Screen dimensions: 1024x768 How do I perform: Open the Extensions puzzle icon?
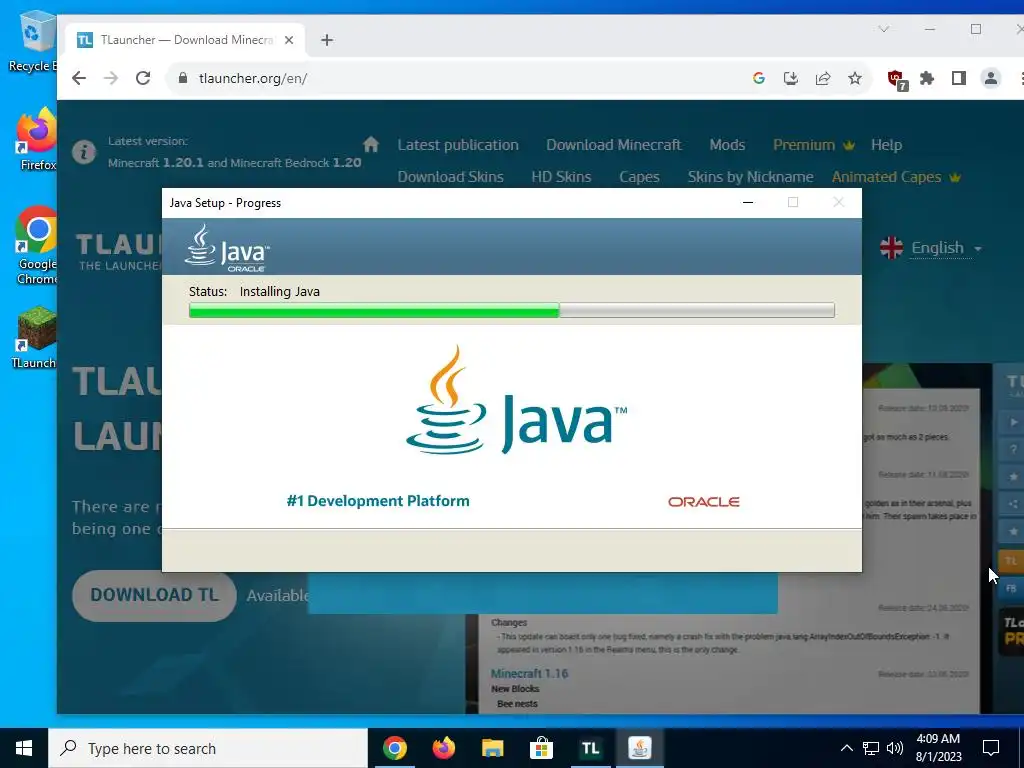click(927, 78)
